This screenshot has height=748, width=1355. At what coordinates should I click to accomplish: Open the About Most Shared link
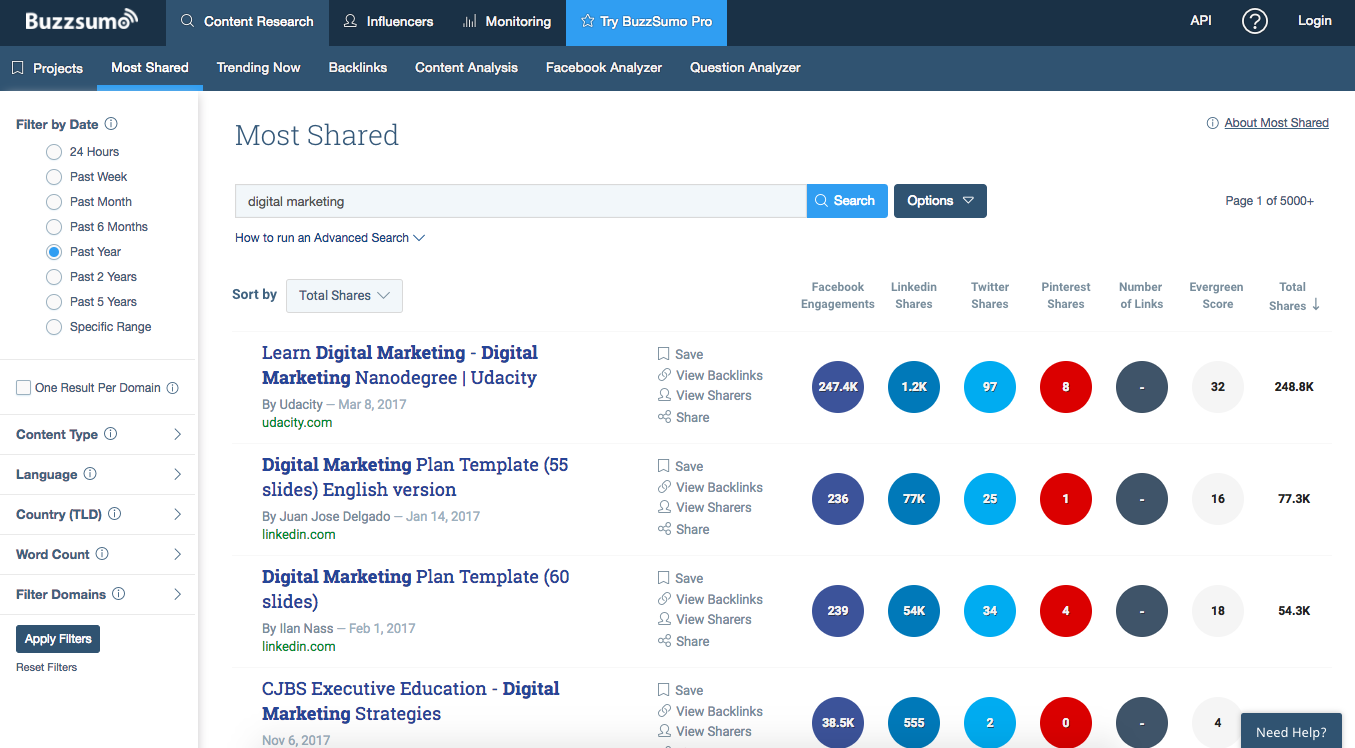1276,122
